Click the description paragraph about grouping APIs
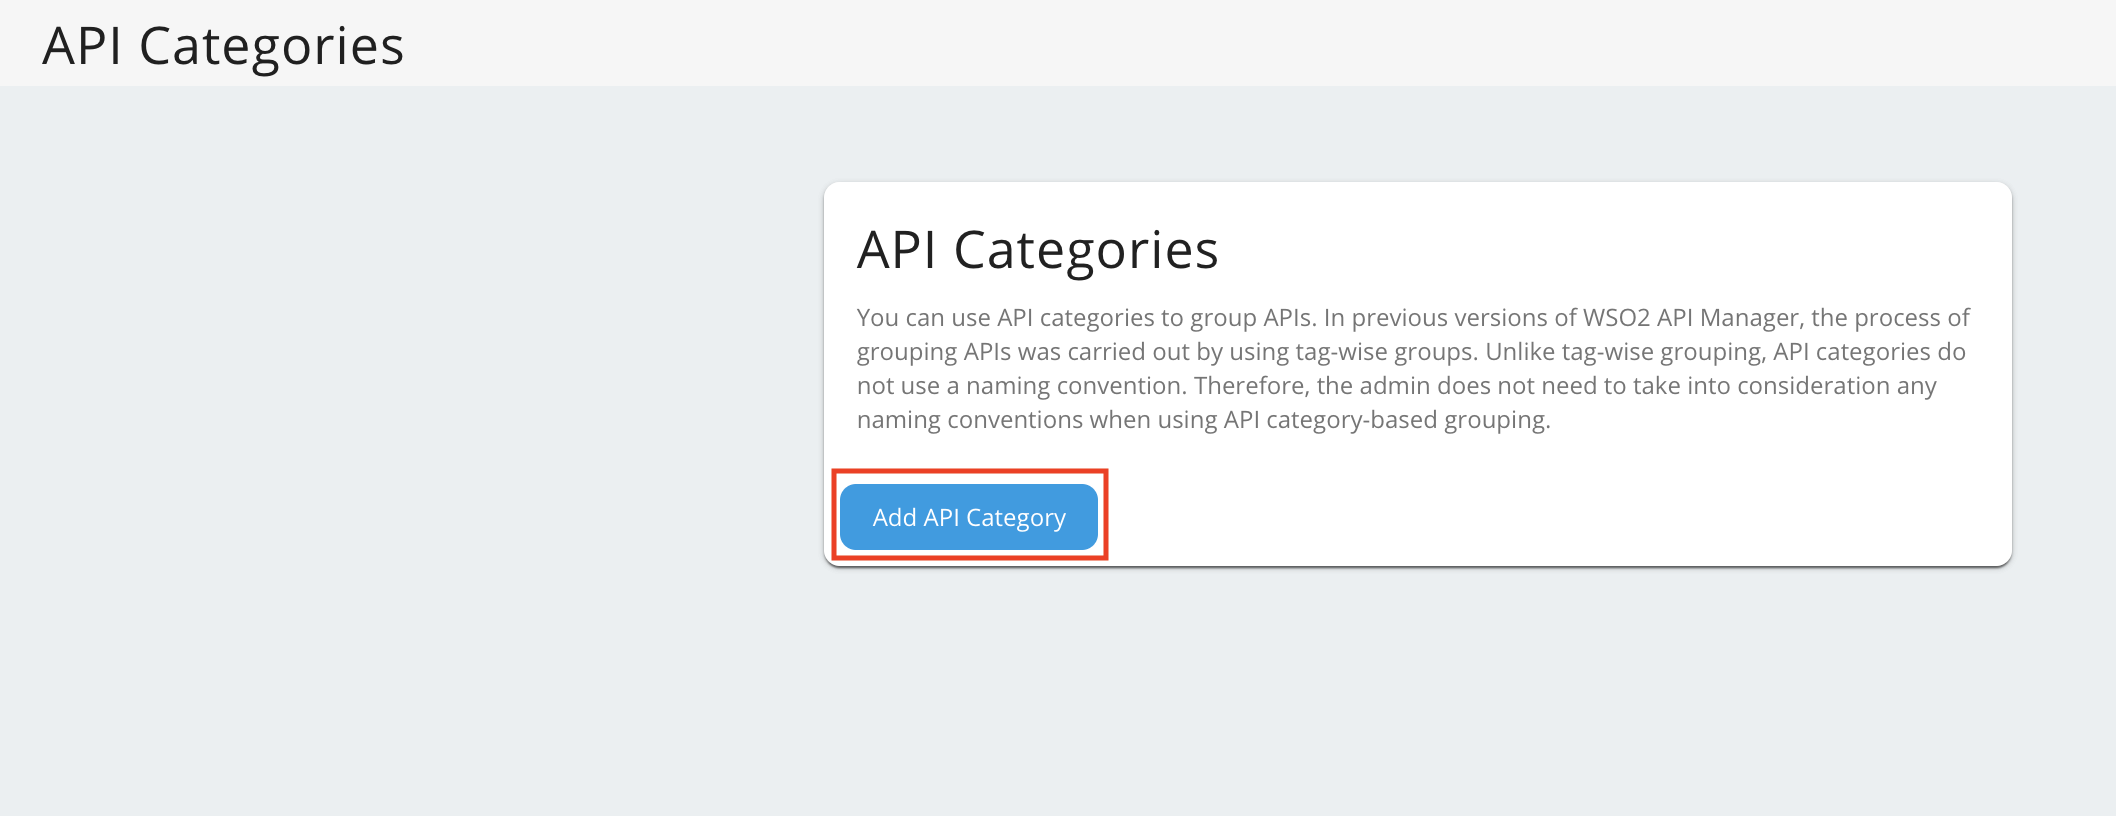The width and height of the screenshot is (2116, 816). tap(1413, 369)
